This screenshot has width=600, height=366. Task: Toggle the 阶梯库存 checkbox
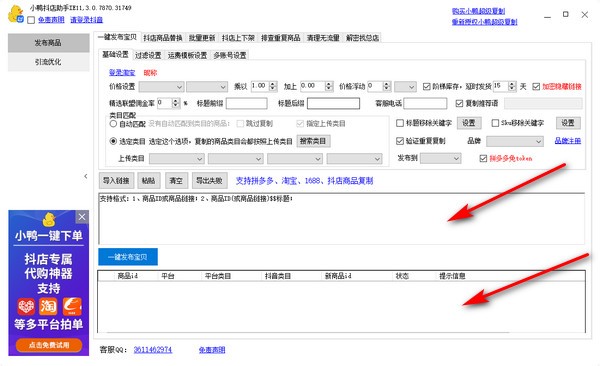(427, 87)
